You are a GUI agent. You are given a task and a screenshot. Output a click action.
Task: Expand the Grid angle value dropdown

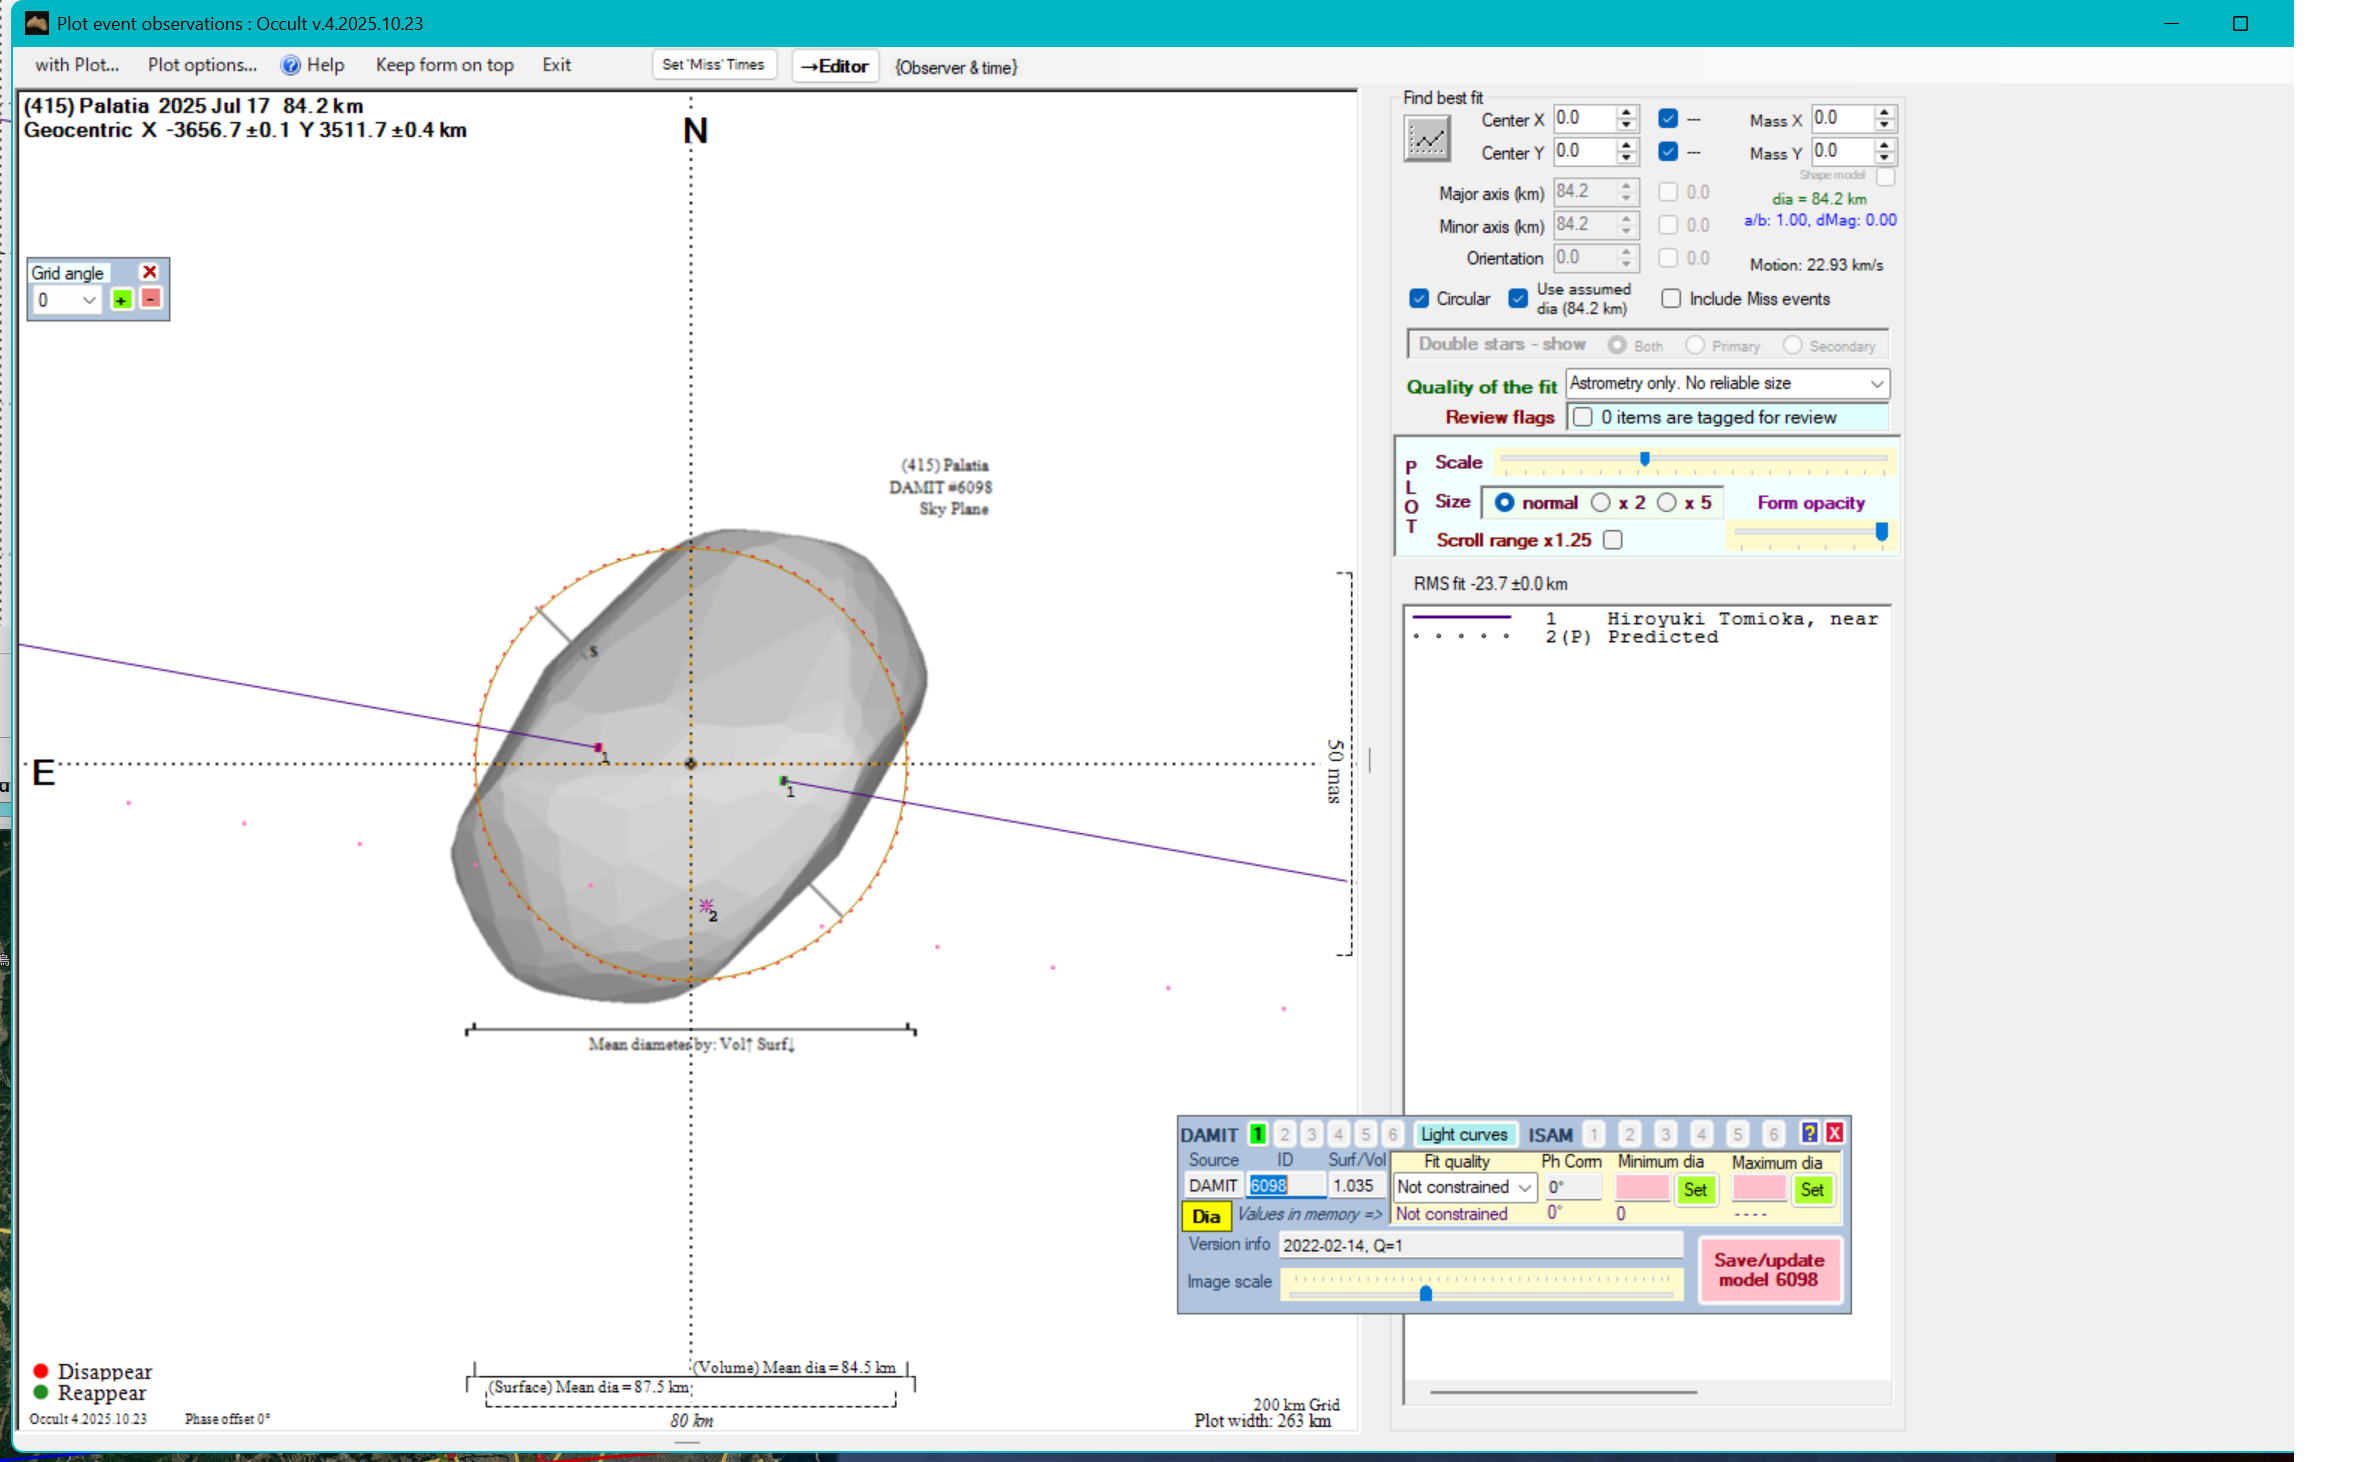click(88, 300)
